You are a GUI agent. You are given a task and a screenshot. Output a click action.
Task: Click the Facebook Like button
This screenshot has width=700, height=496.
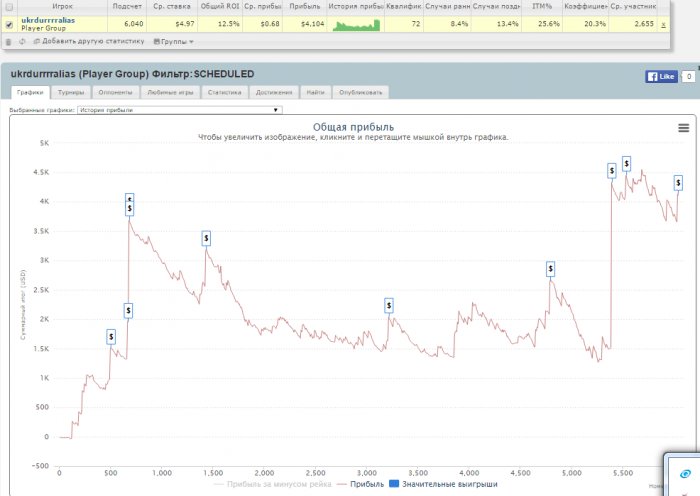point(661,77)
